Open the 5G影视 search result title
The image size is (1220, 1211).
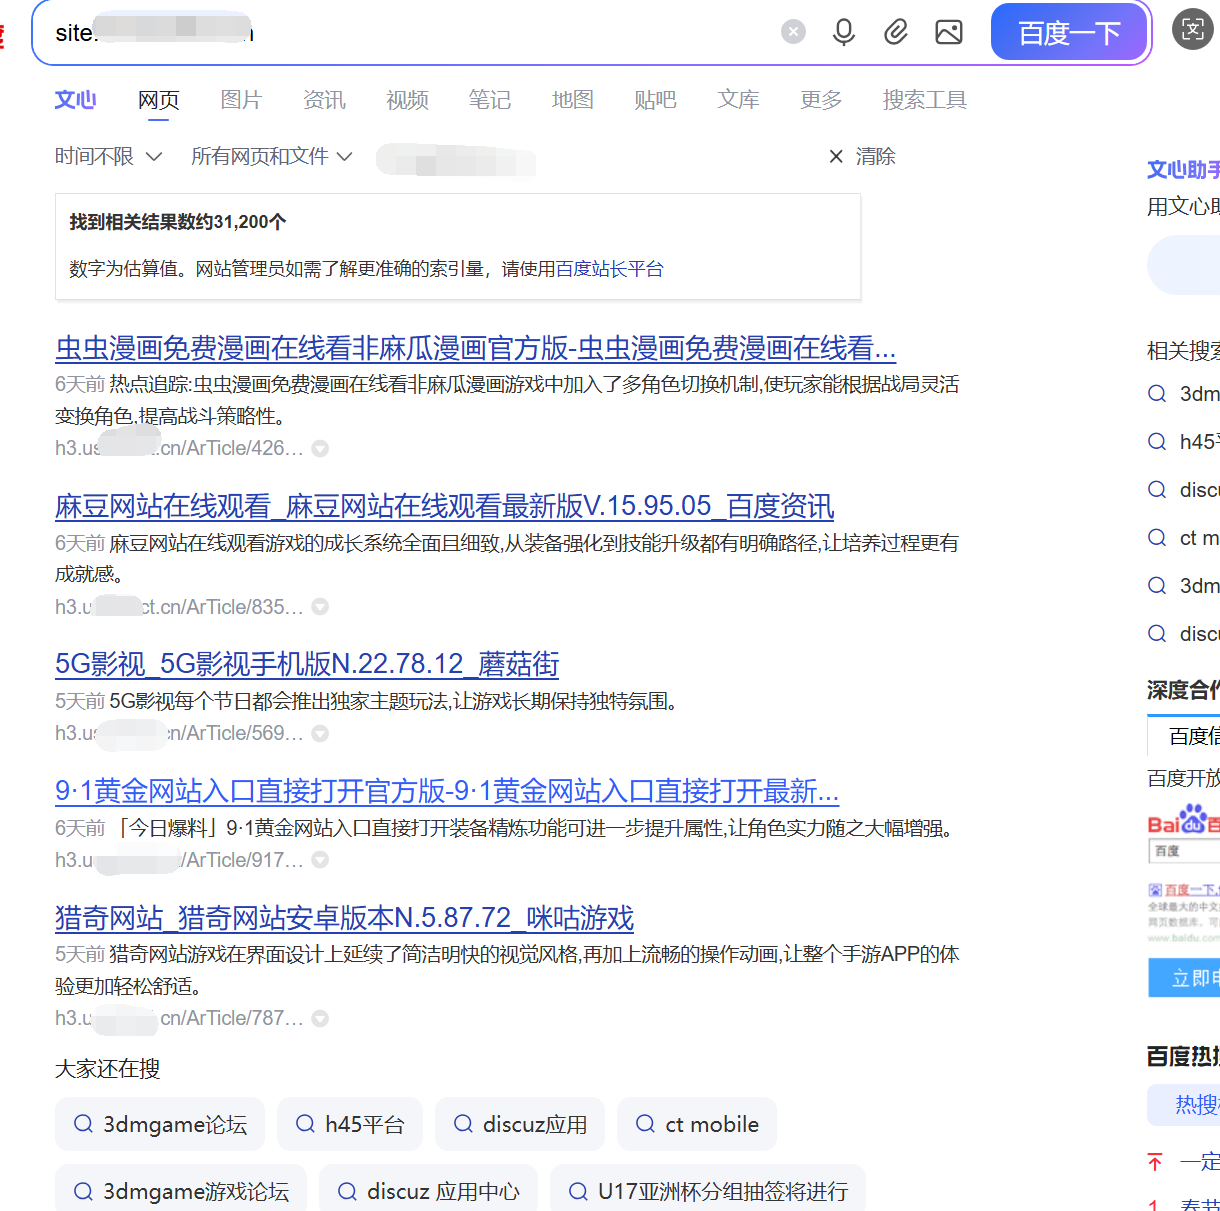pos(307,664)
